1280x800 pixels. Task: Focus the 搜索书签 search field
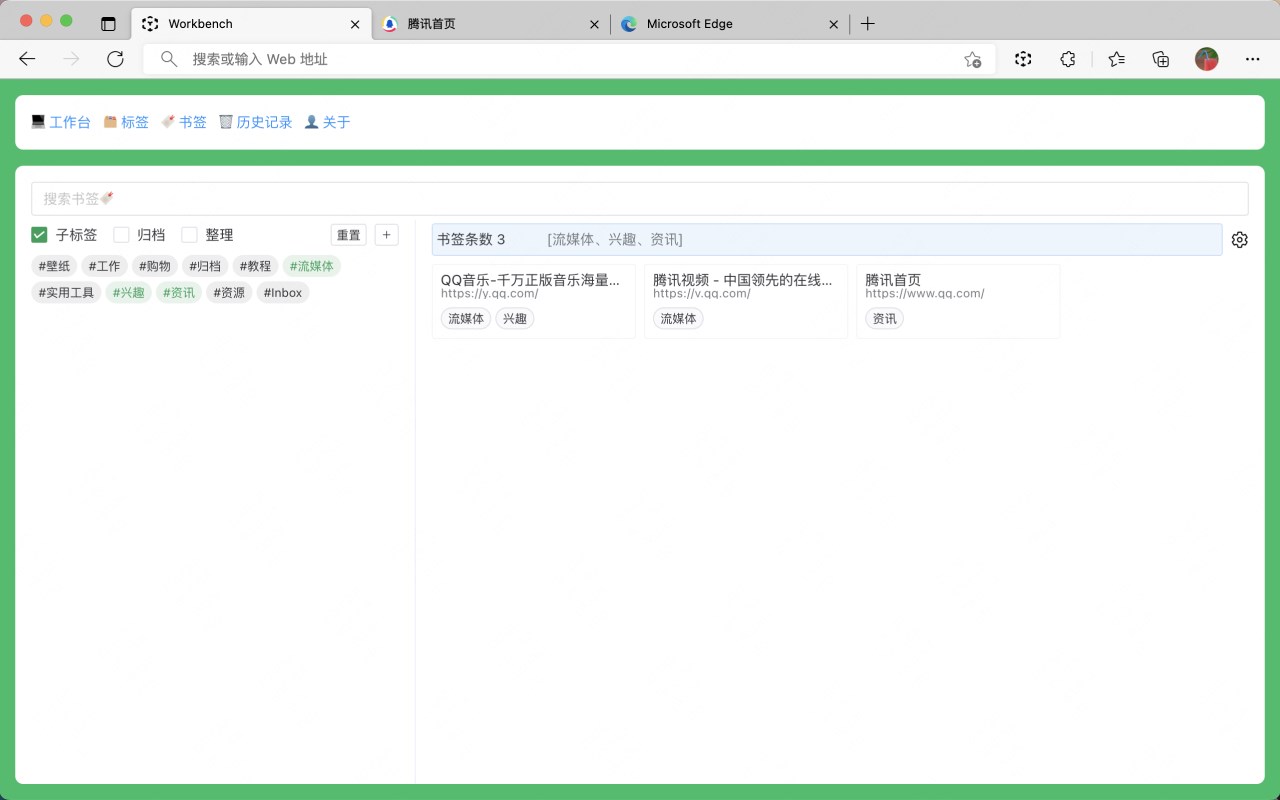(x=640, y=199)
